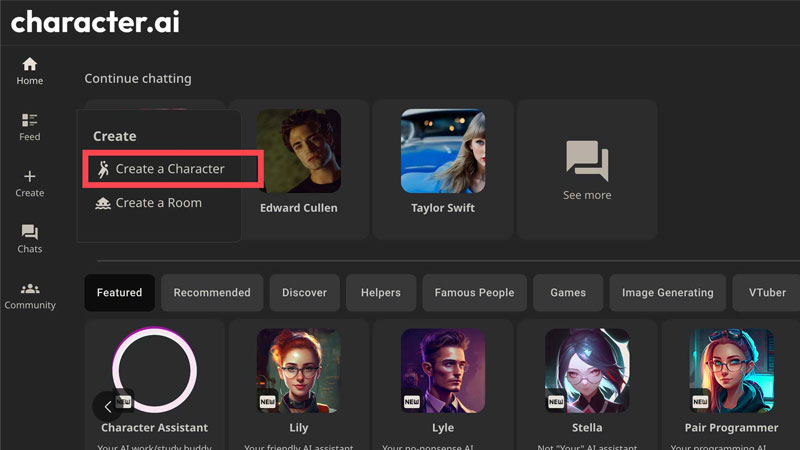Screen dimensions: 800x450
Task: Click the left arrow carousel button
Action: tap(108, 407)
